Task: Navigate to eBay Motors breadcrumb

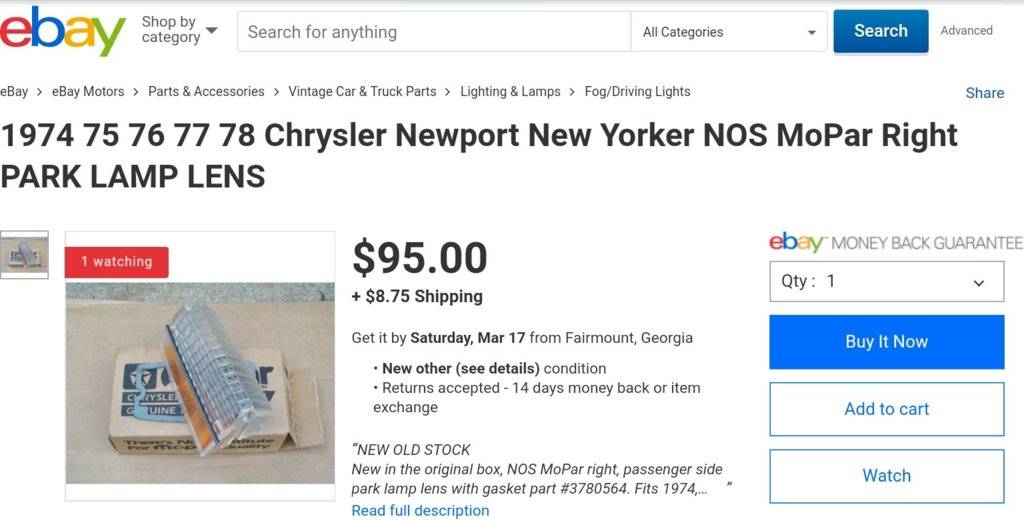Action: 88,91
